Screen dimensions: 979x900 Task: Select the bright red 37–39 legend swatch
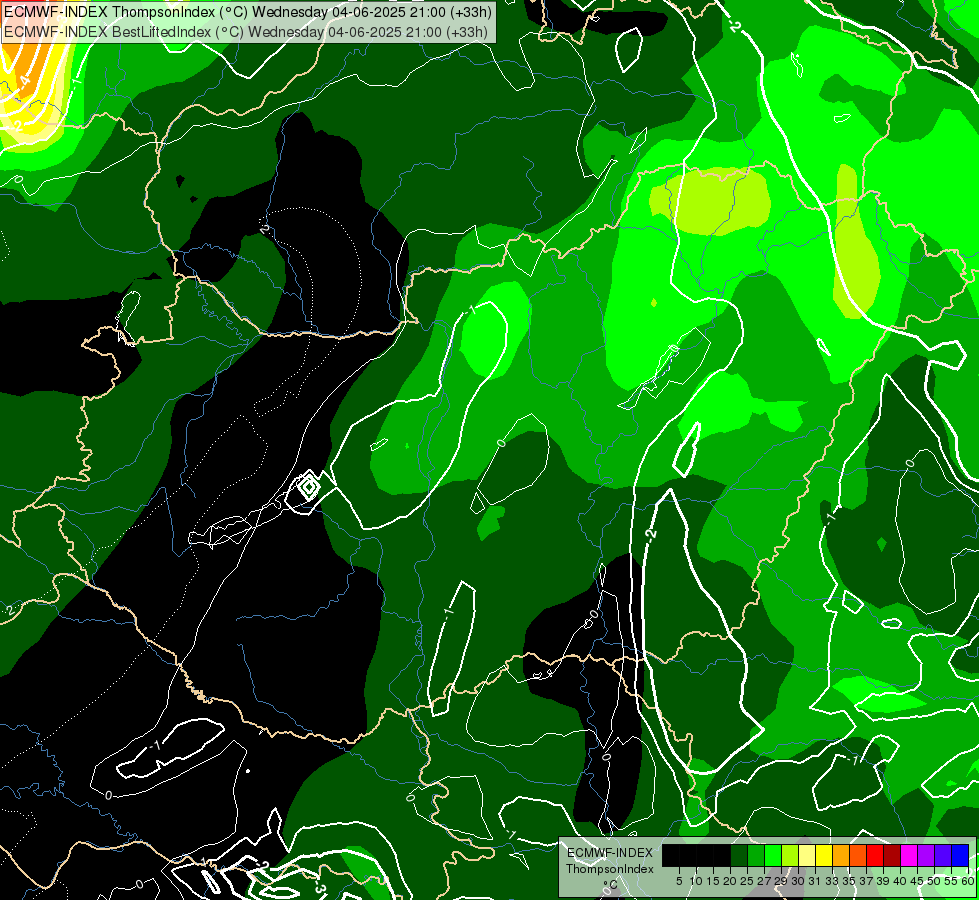pyautogui.click(x=875, y=855)
